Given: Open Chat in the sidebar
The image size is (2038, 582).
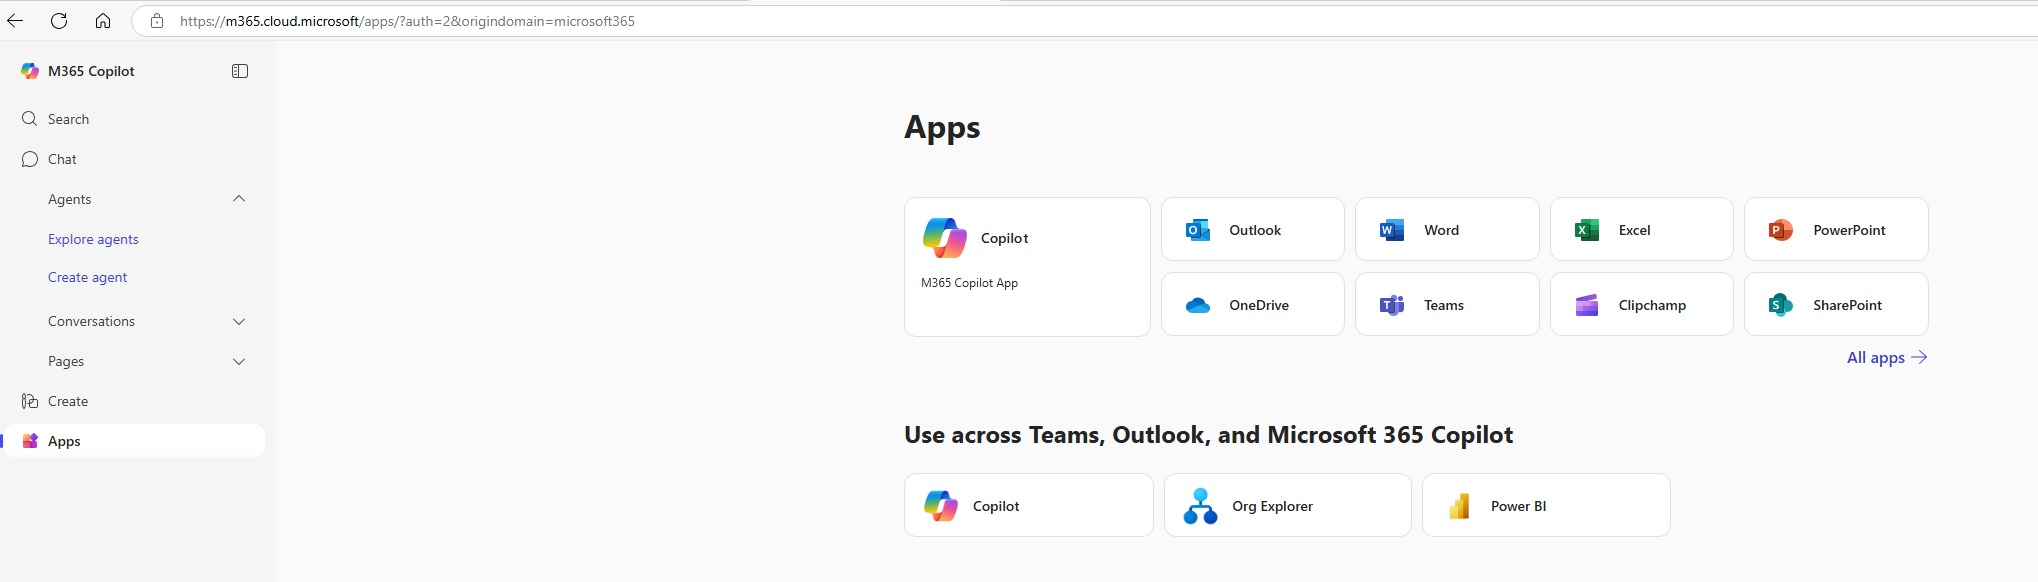Looking at the screenshot, I should [x=135, y=159].
